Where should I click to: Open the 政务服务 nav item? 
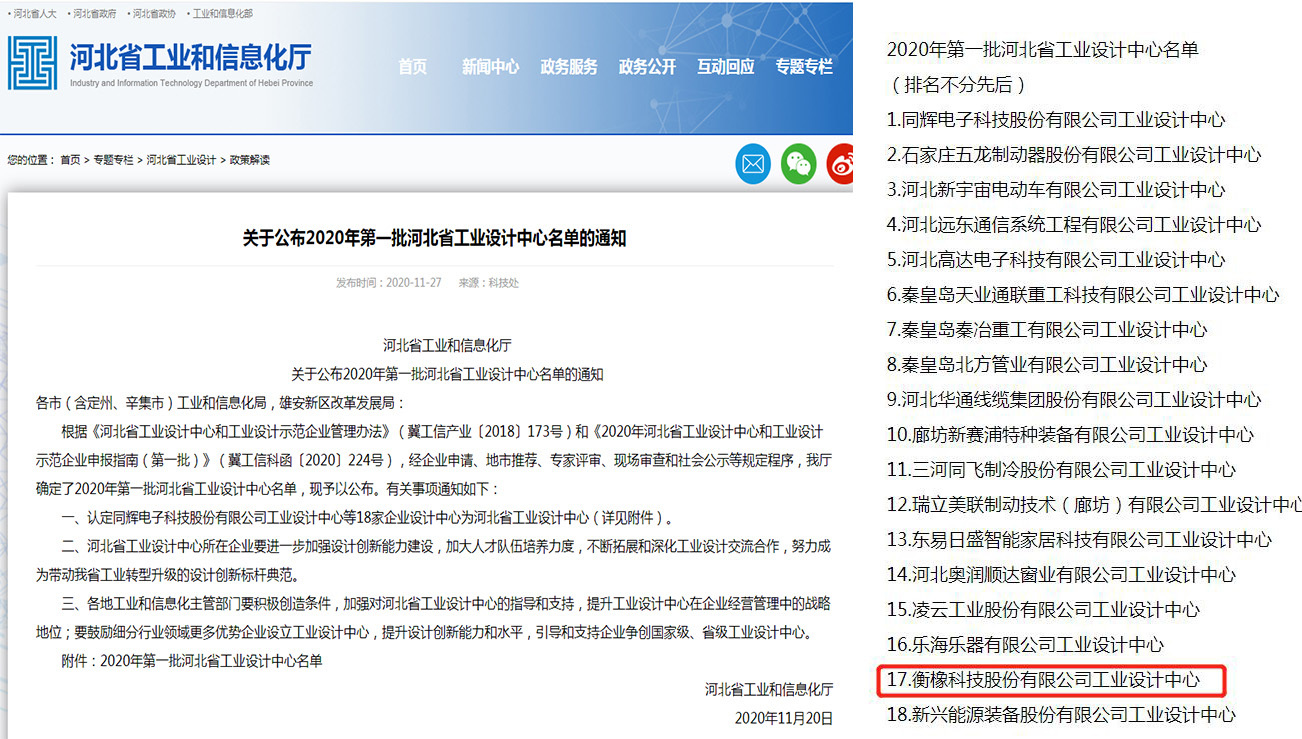pos(569,67)
